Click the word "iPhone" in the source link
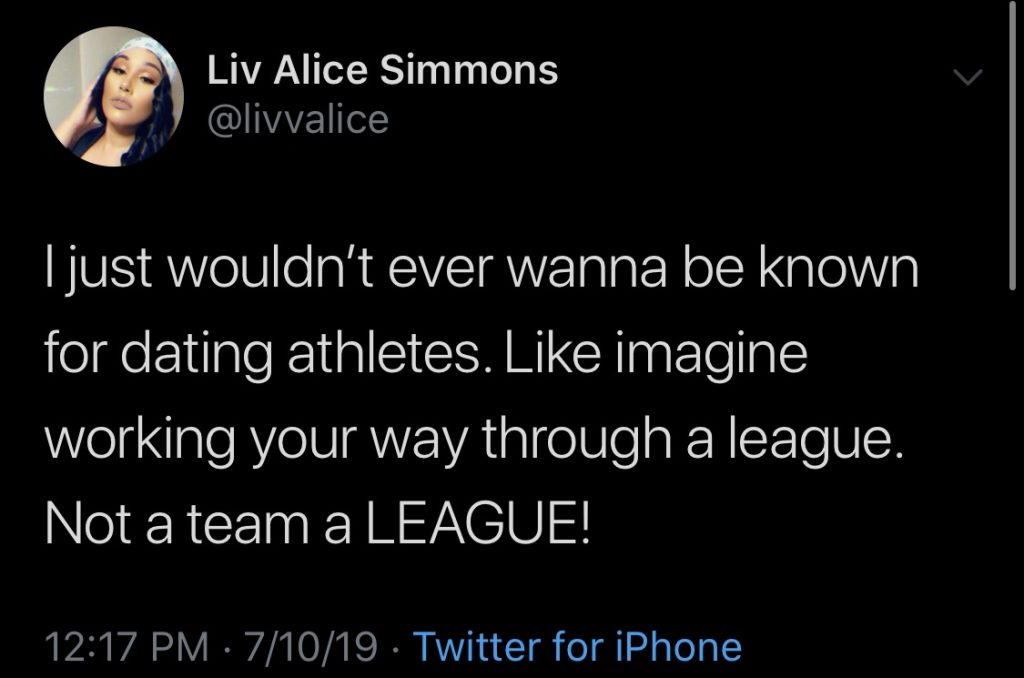The image size is (1024, 678). click(x=679, y=646)
